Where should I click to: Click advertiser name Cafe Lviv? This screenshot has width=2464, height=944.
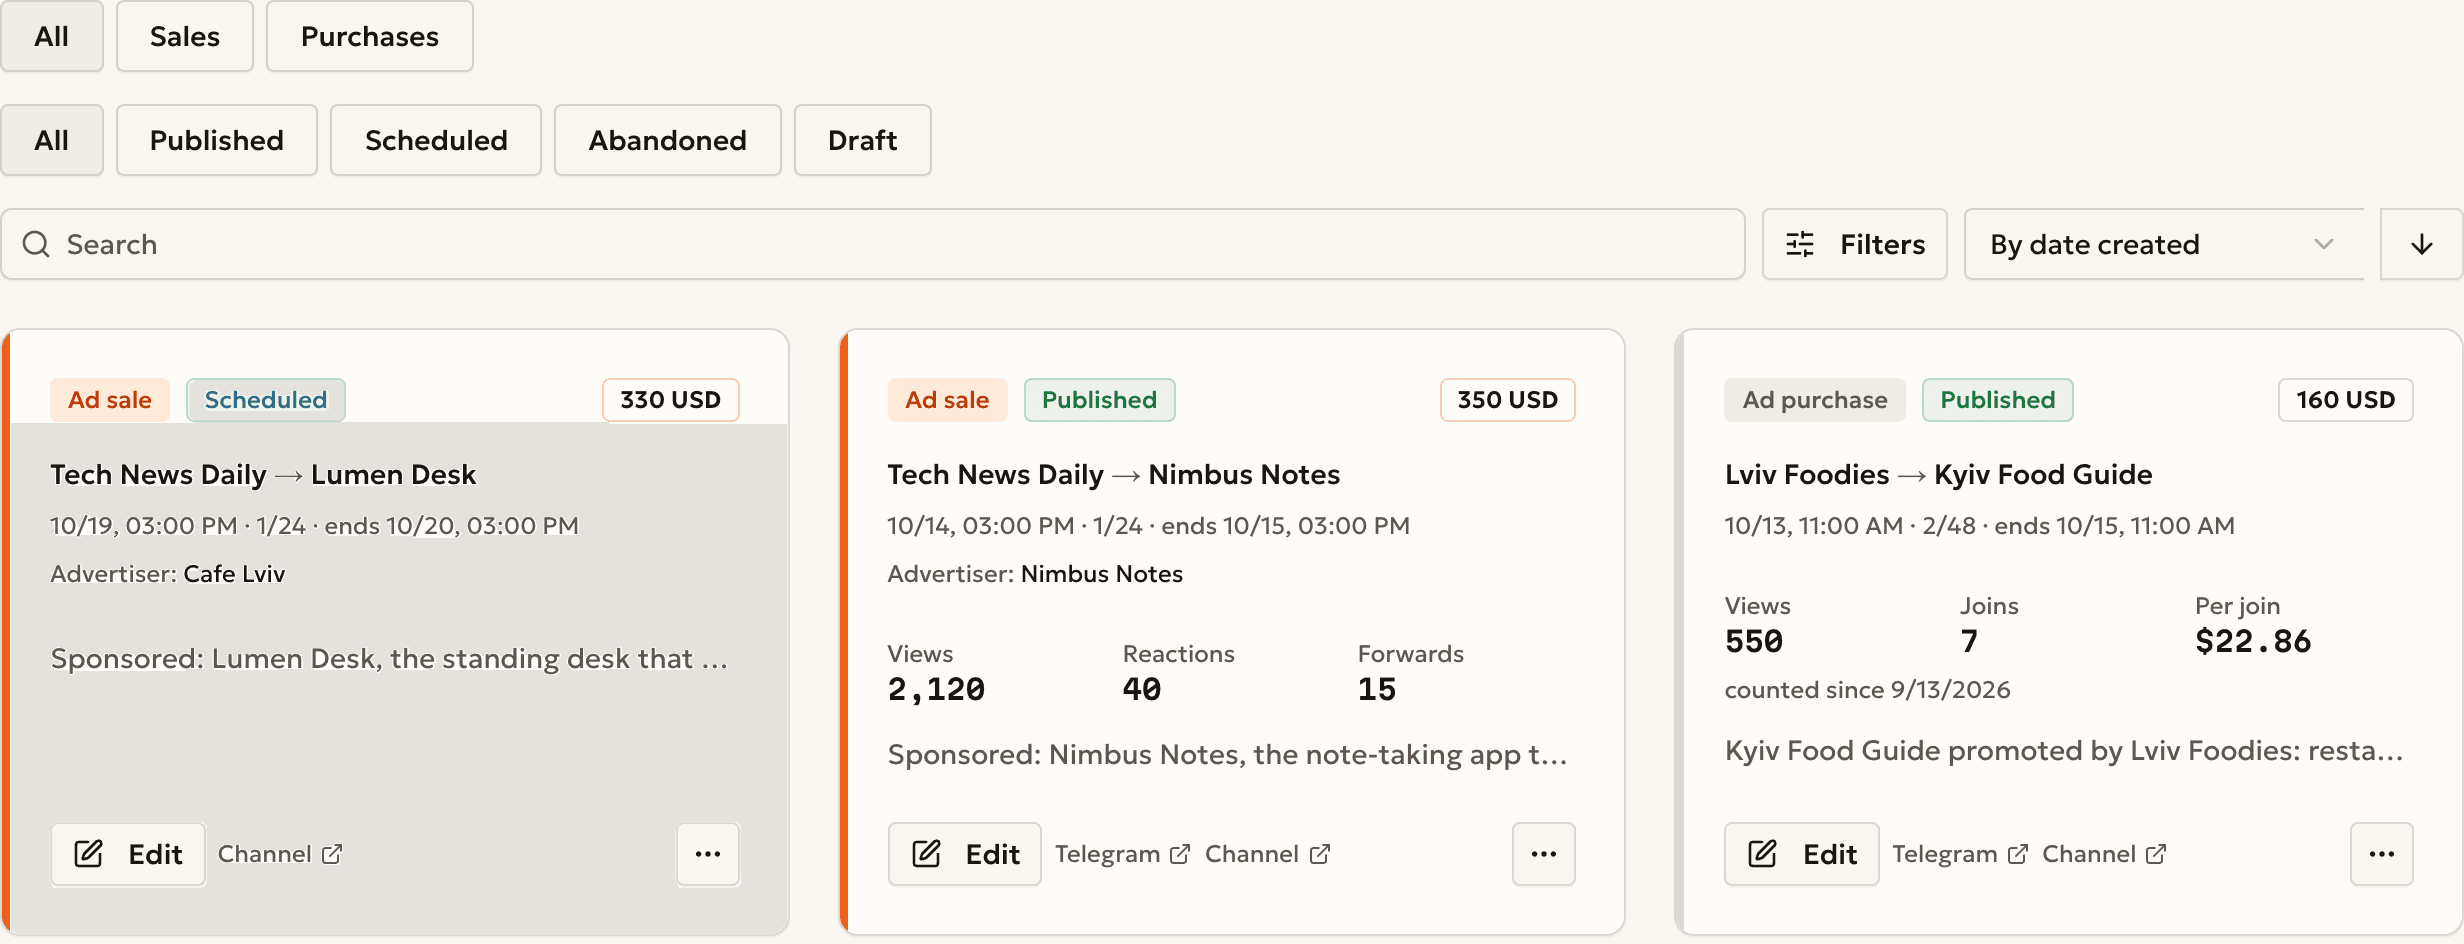tap(235, 574)
